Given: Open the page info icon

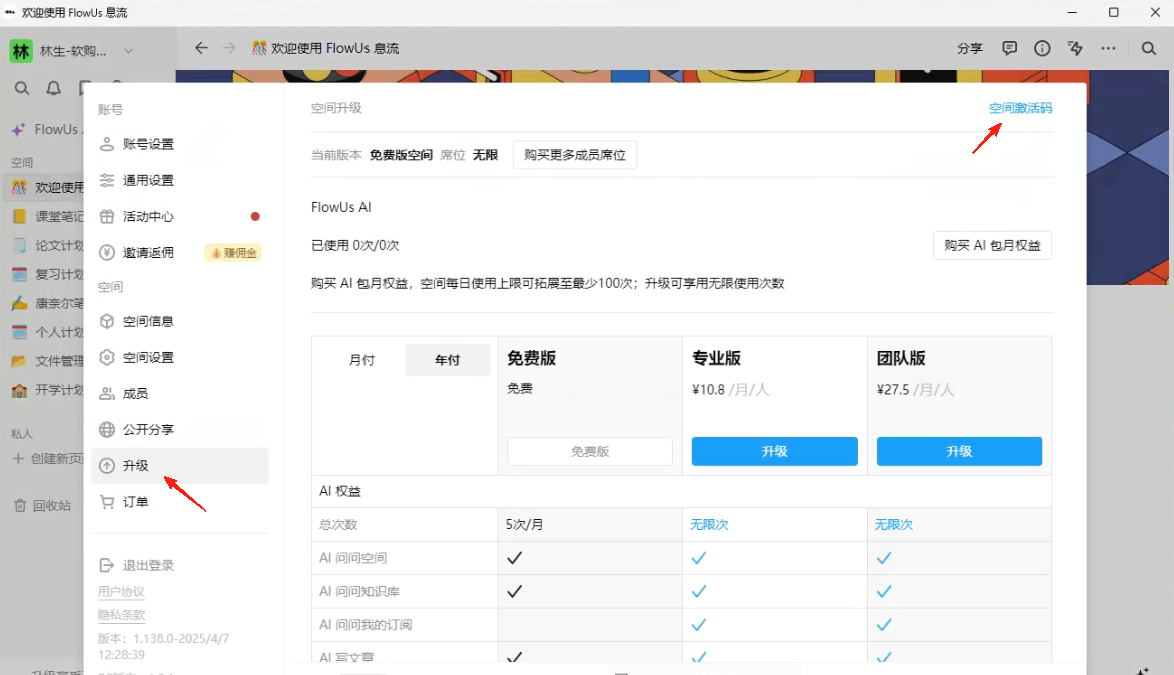Looking at the screenshot, I should click(1042, 48).
